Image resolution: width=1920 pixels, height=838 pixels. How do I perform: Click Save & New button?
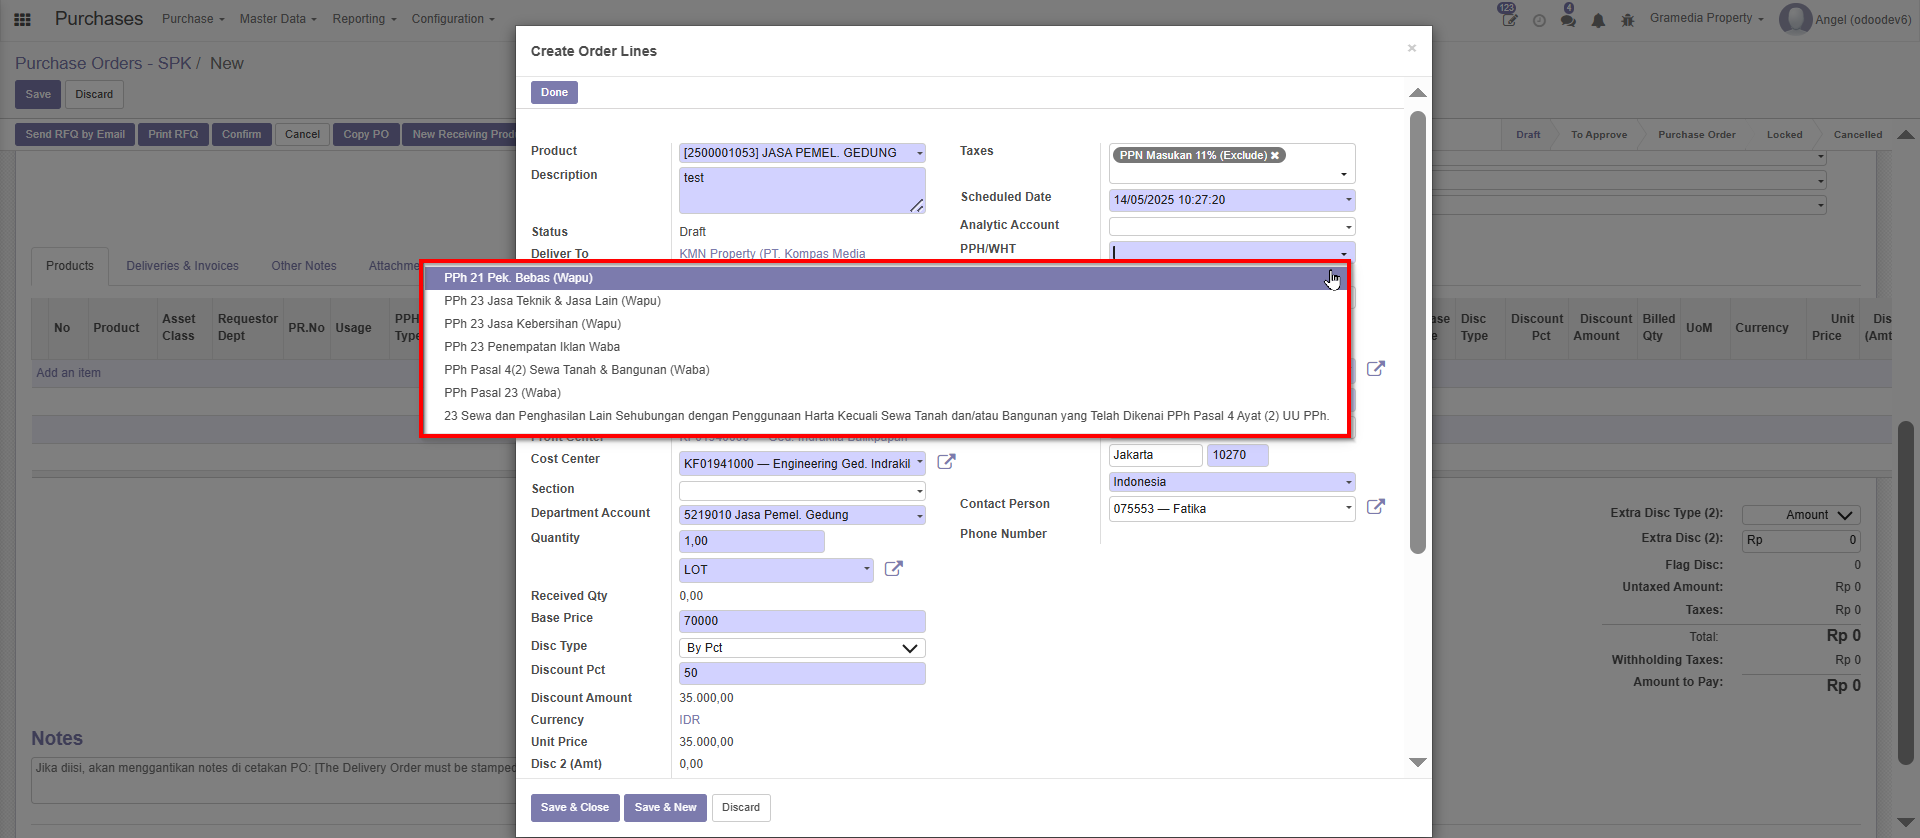click(x=665, y=808)
